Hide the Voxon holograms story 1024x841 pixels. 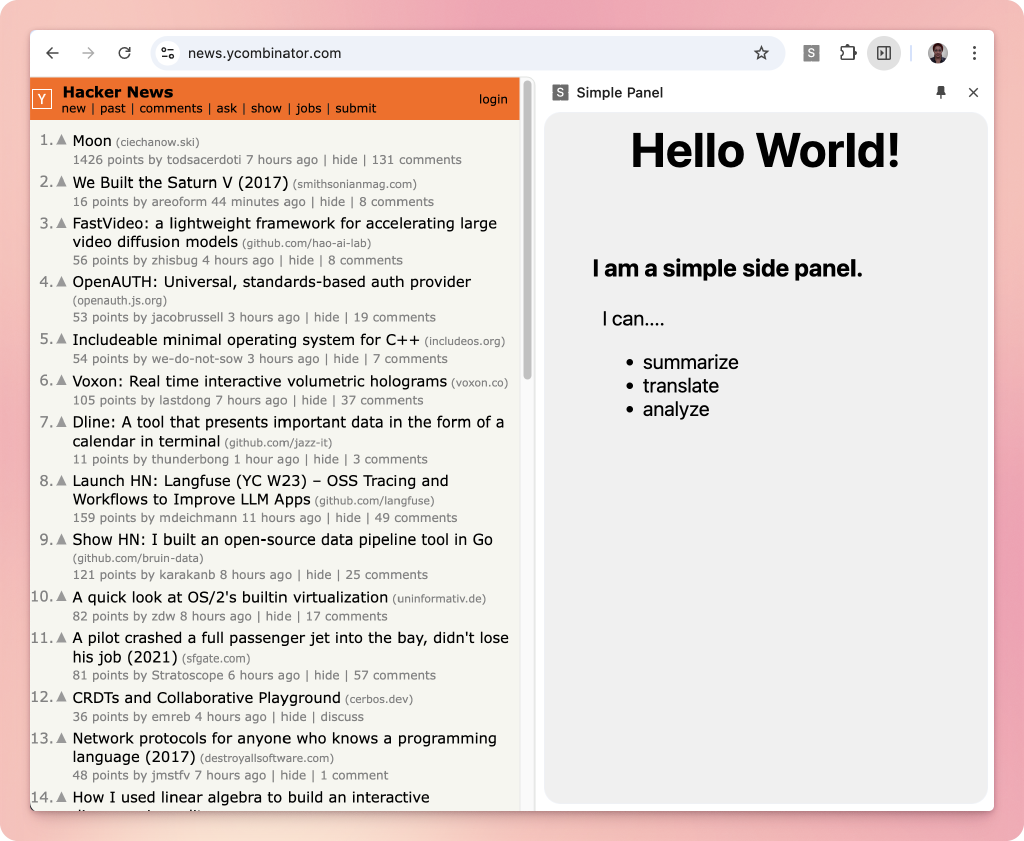(314, 400)
